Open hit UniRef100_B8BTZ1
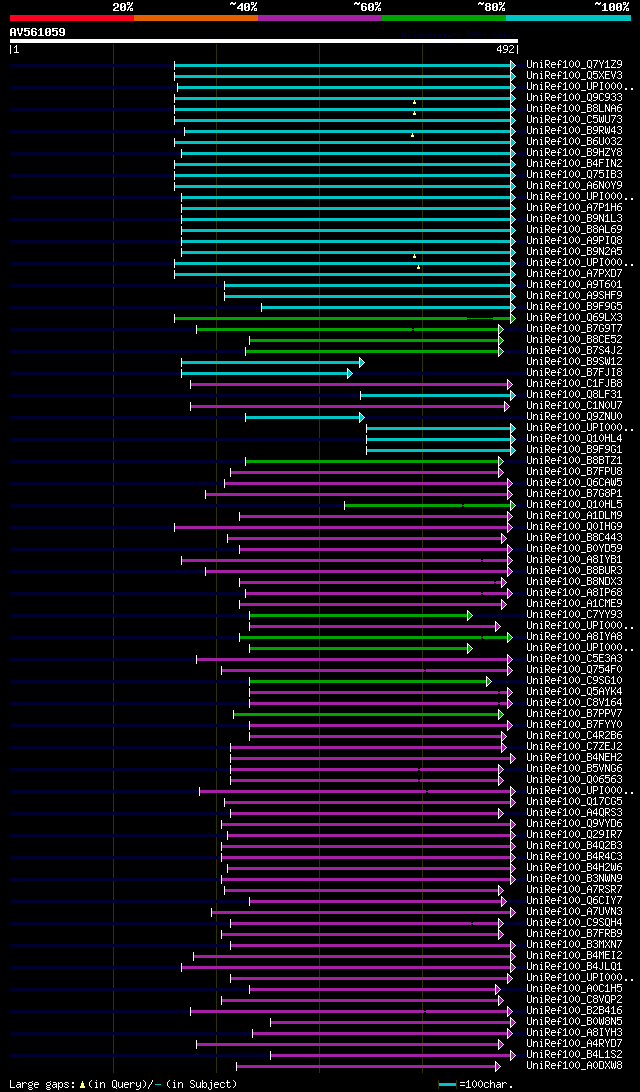Viewport: 640px width, 1092px height. [575, 461]
